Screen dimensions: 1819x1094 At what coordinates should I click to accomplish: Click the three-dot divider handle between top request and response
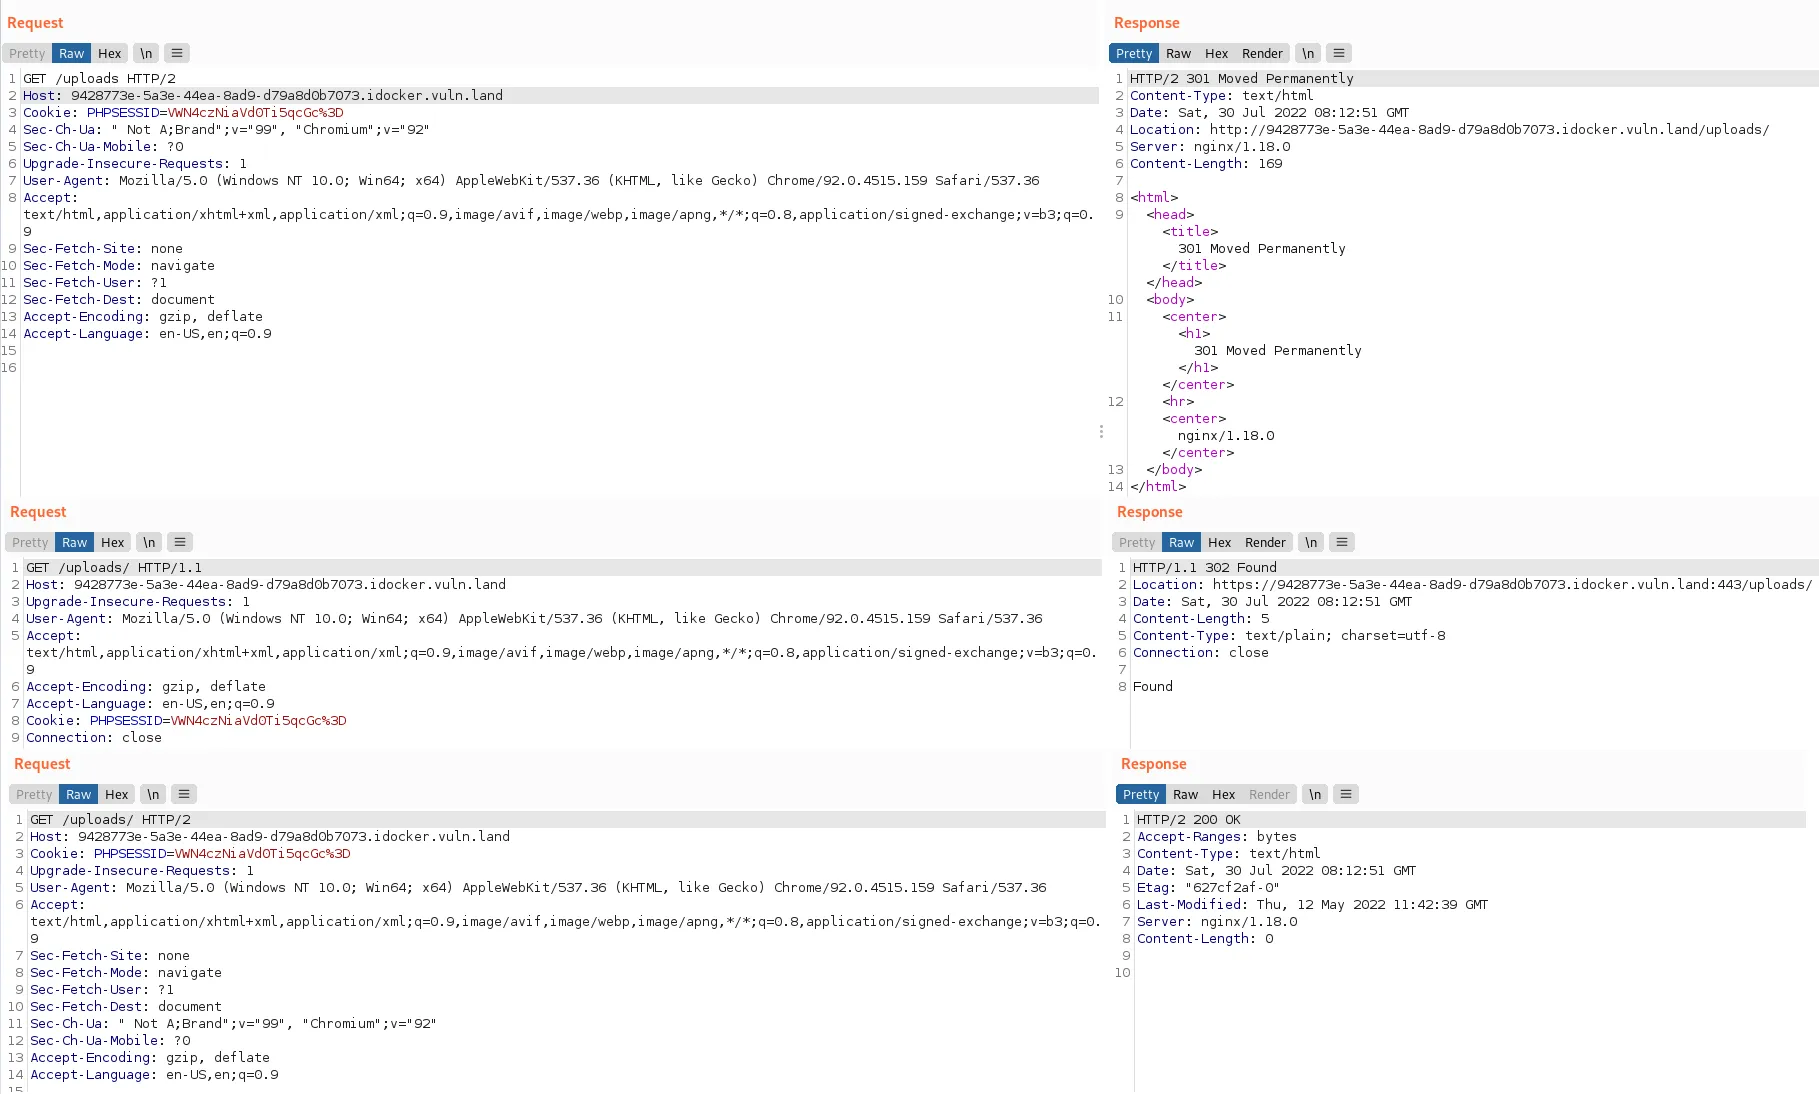point(1101,431)
